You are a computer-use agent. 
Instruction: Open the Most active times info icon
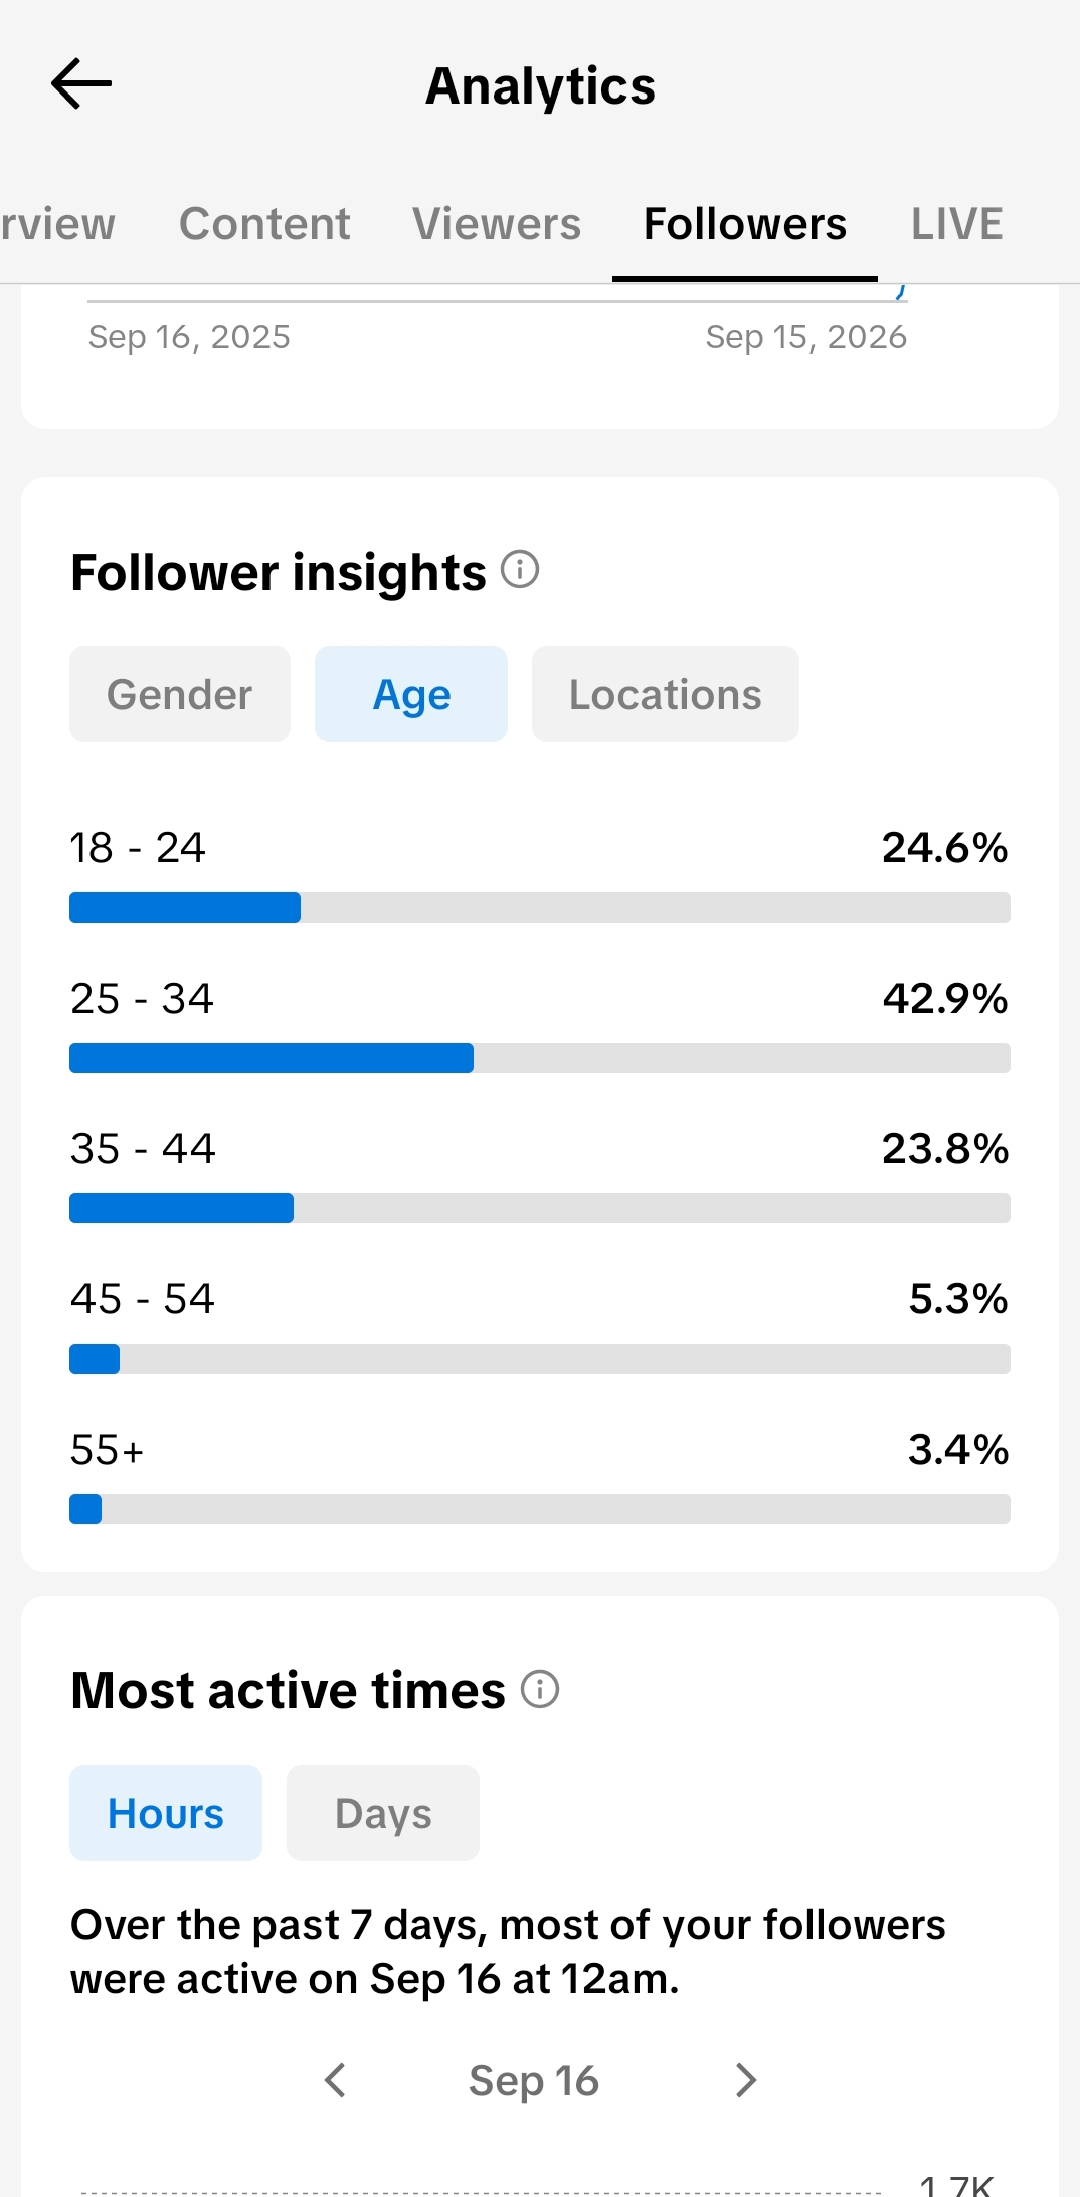[540, 1689]
